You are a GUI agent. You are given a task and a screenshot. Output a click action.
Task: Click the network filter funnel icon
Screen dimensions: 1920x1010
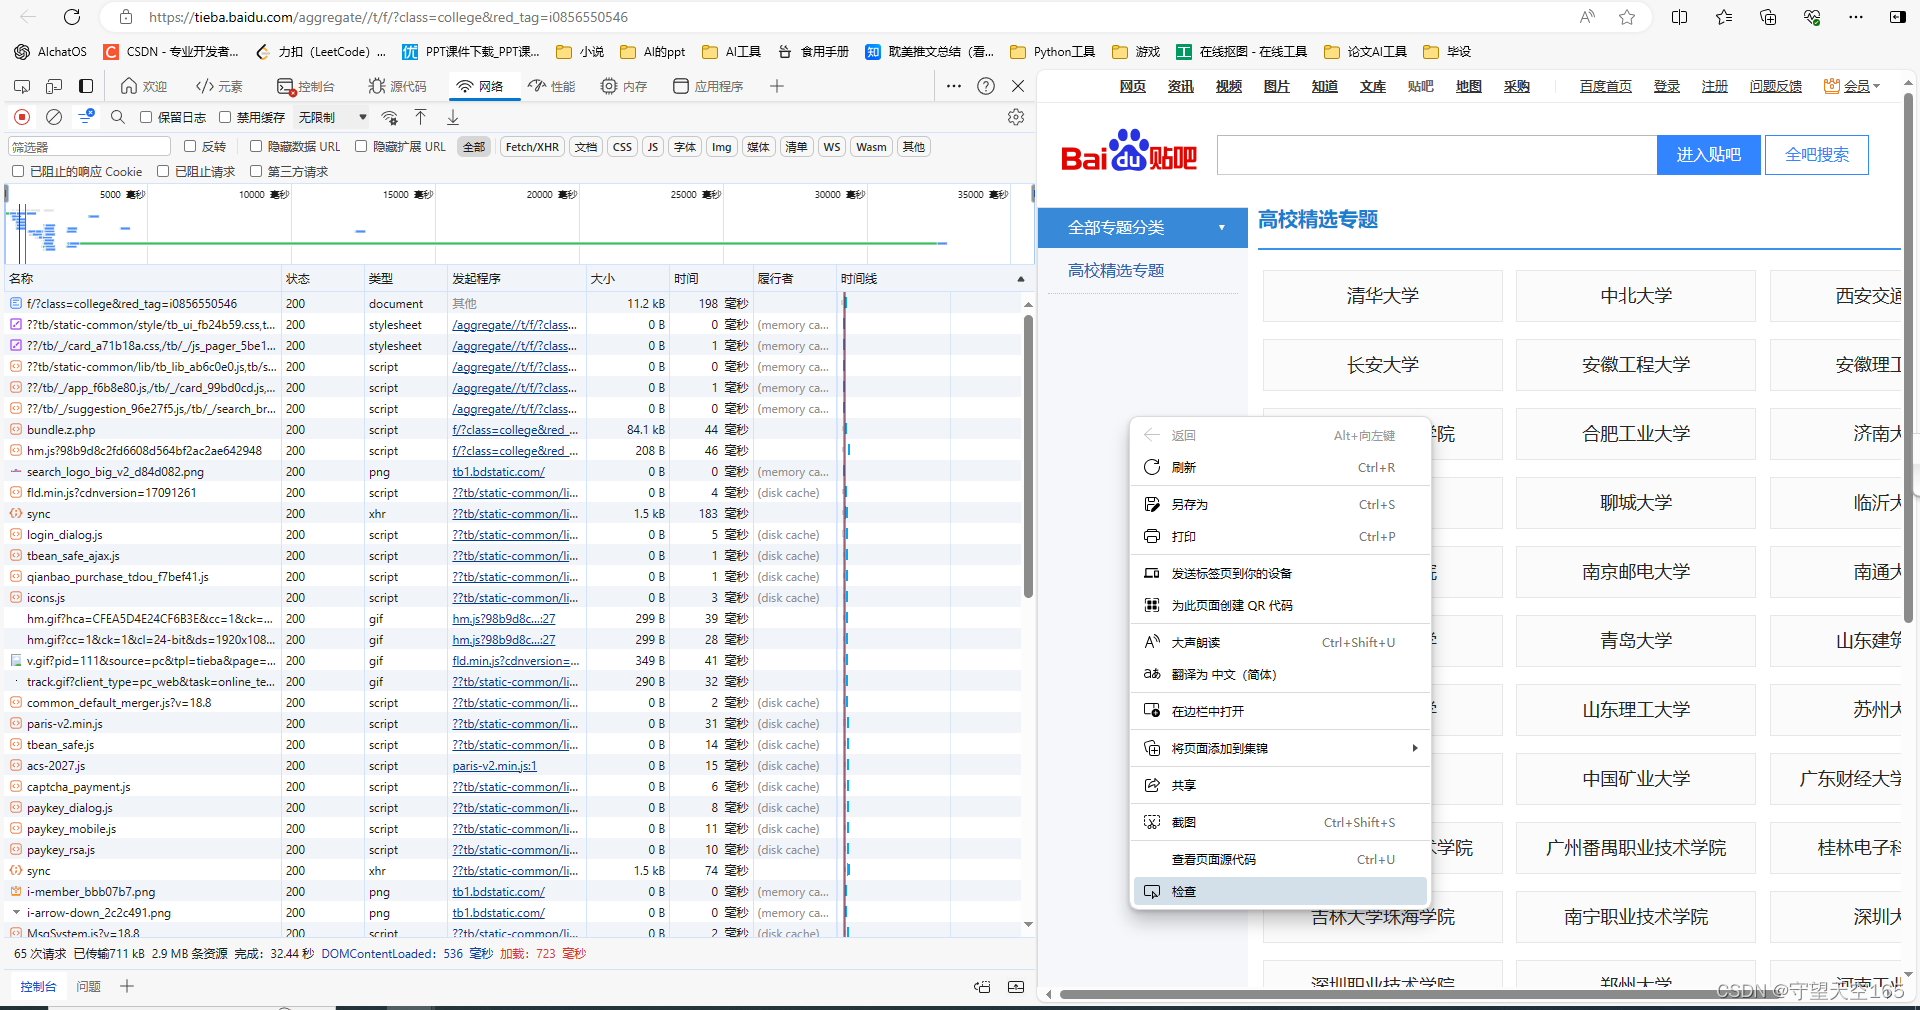coord(86,117)
